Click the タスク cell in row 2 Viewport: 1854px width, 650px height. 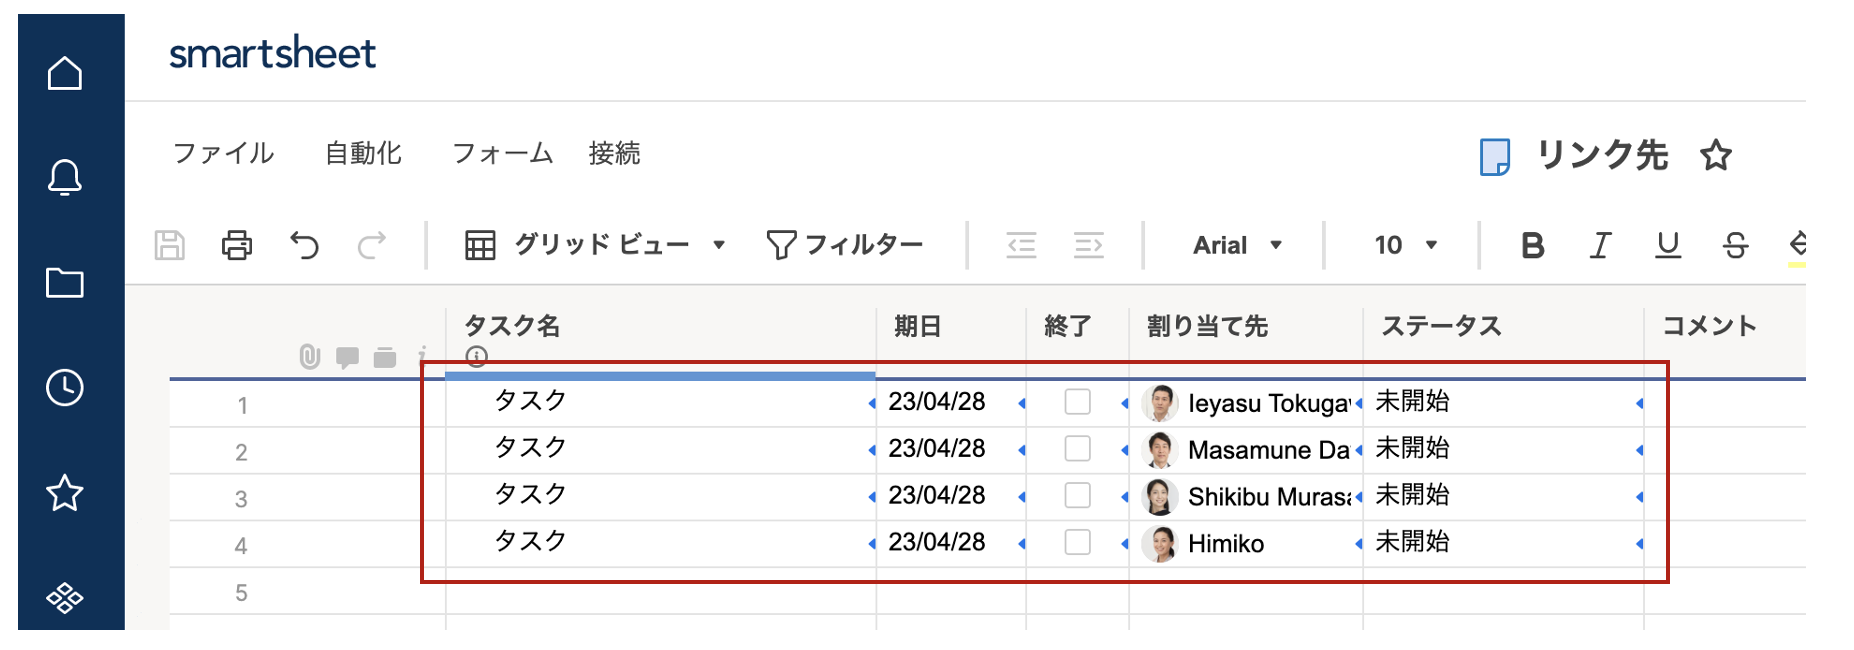tap(661, 449)
